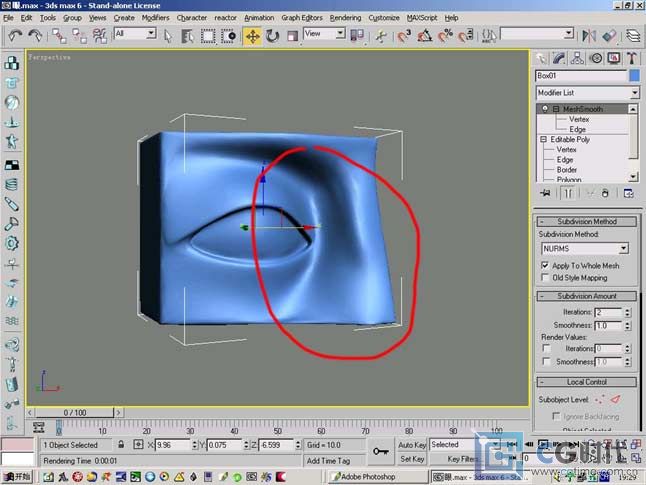Open the Graph Editors menu
The height and width of the screenshot is (485, 646).
(x=302, y=18)
